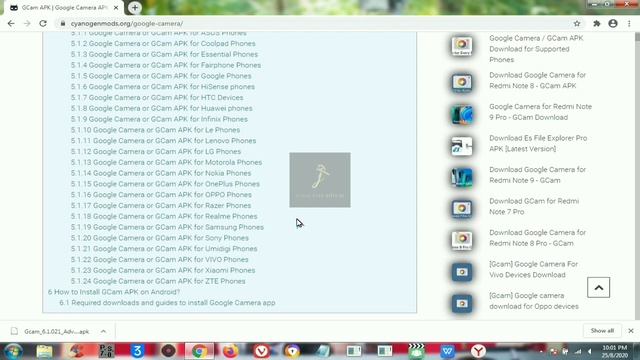Open the Chrome profile account icon

tap(613, 24)
